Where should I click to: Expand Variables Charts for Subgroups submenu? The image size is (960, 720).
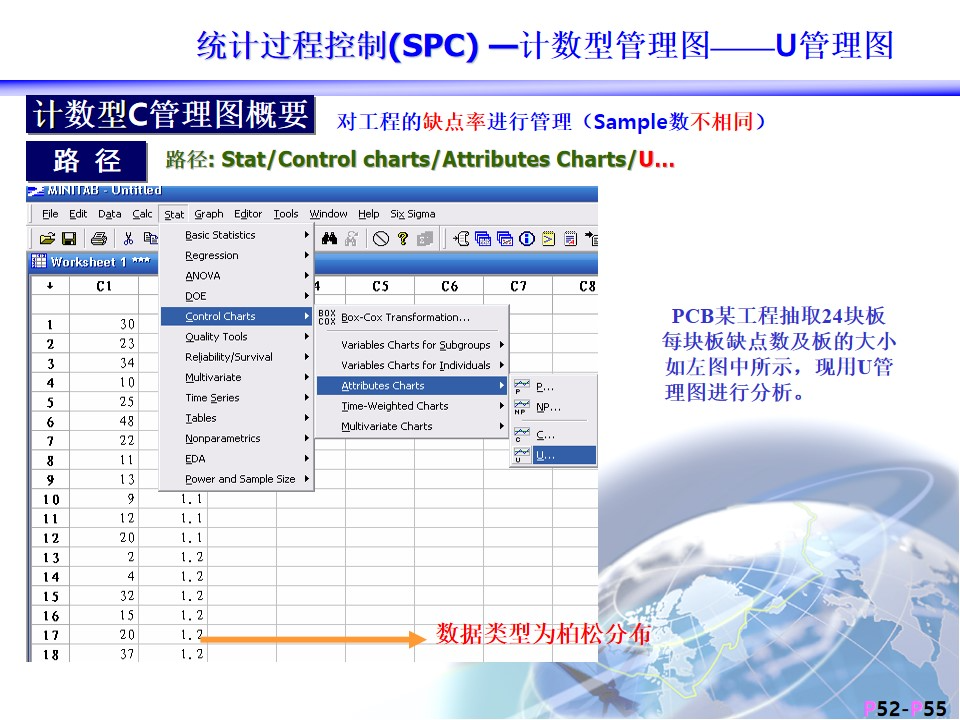[415, 345]
